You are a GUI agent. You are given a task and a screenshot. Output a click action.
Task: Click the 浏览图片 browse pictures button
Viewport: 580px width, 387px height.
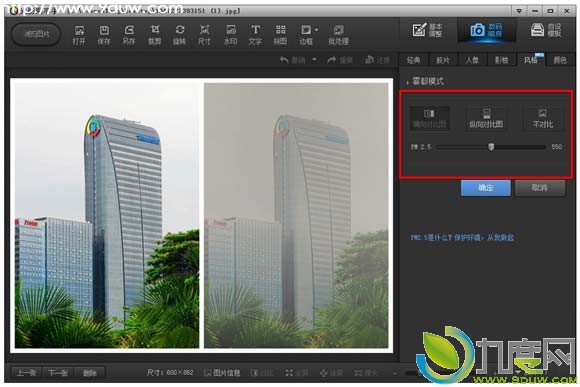[x=36, y=34]
